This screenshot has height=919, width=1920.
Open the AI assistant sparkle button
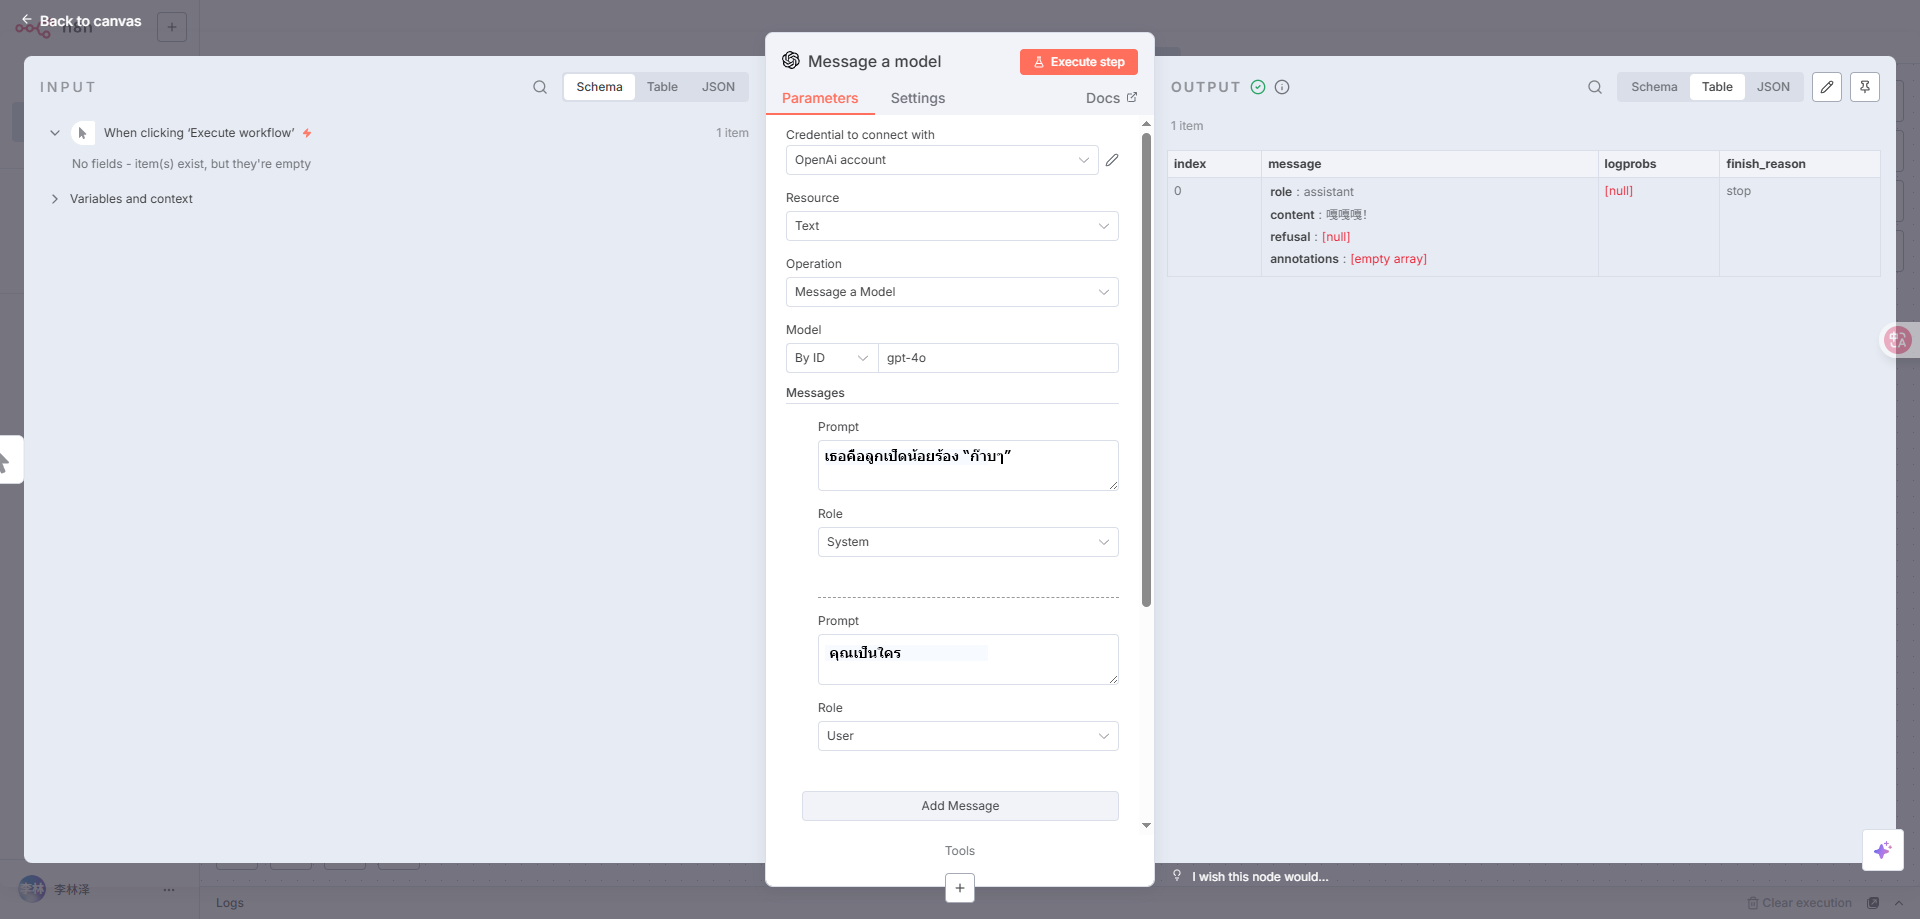[x=1882, y=850]
